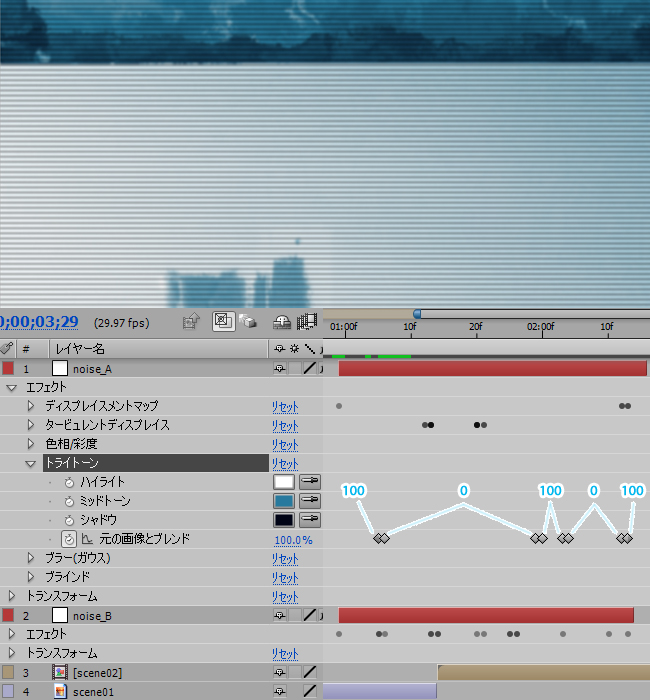Expand the ディスプレイスメントマップ effect
The height and width of the screenshot is (700, 650).
31,406
